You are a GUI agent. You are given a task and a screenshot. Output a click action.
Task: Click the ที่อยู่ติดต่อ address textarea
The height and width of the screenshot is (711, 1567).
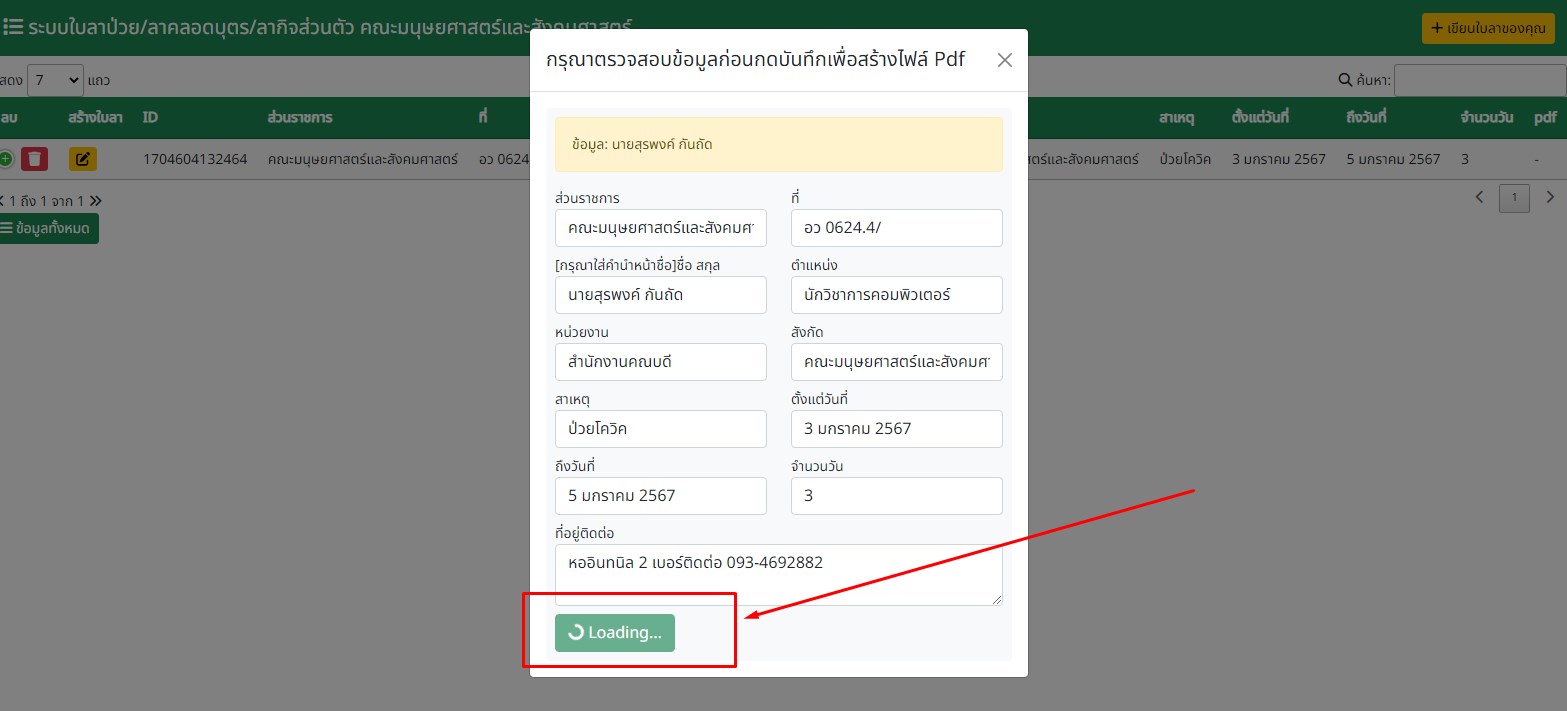779,575
